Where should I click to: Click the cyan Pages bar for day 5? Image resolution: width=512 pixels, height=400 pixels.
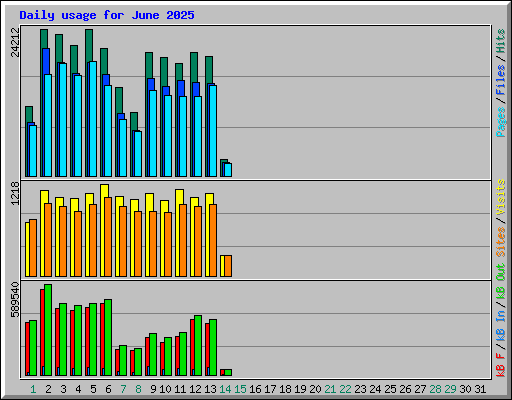(x=93, y=119)
